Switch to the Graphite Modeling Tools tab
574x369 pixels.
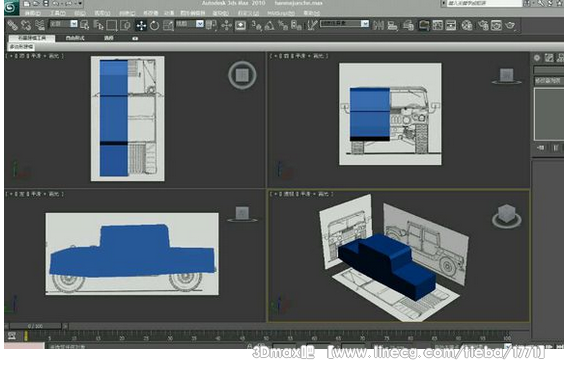click(x=32, y=38)
